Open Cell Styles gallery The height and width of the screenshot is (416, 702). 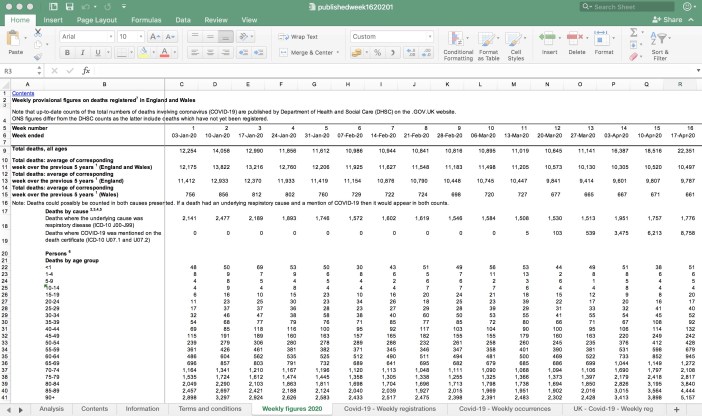click(515, 46)
